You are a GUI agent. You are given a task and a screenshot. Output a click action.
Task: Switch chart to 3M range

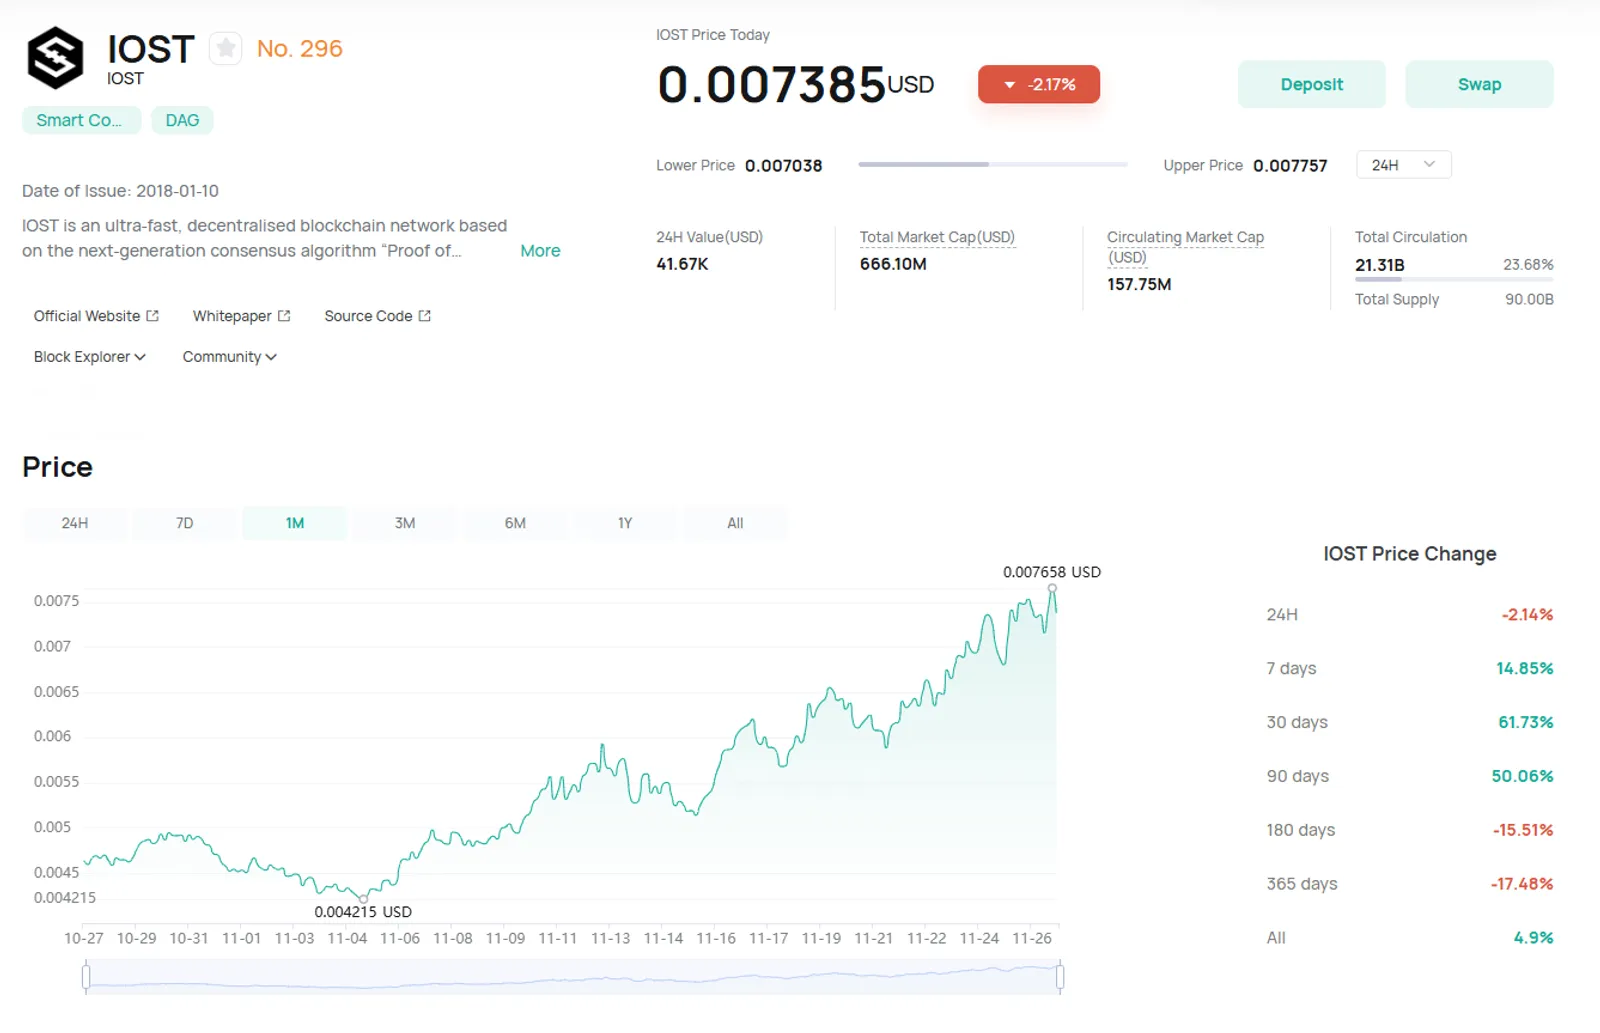pos(405,523)
